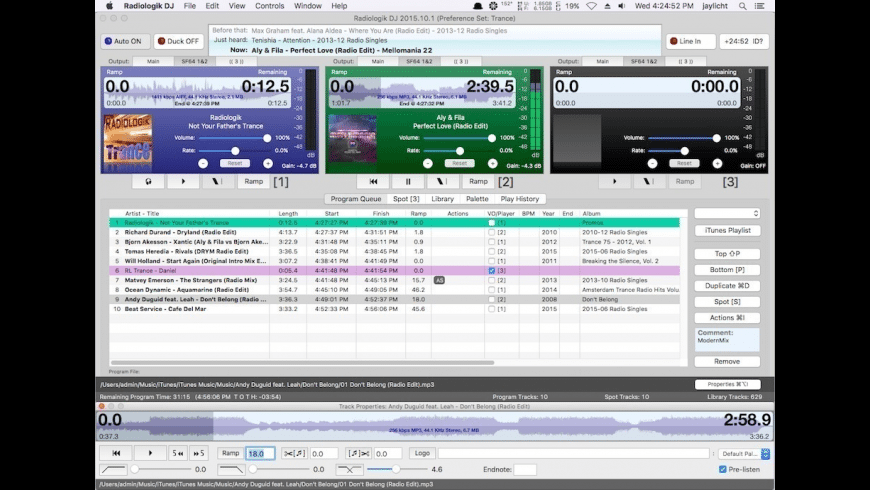The height and width of the screenshot is (490, 870).
Task: Increase rate with plus icon on player 1
Action: [x=268, y=164]
